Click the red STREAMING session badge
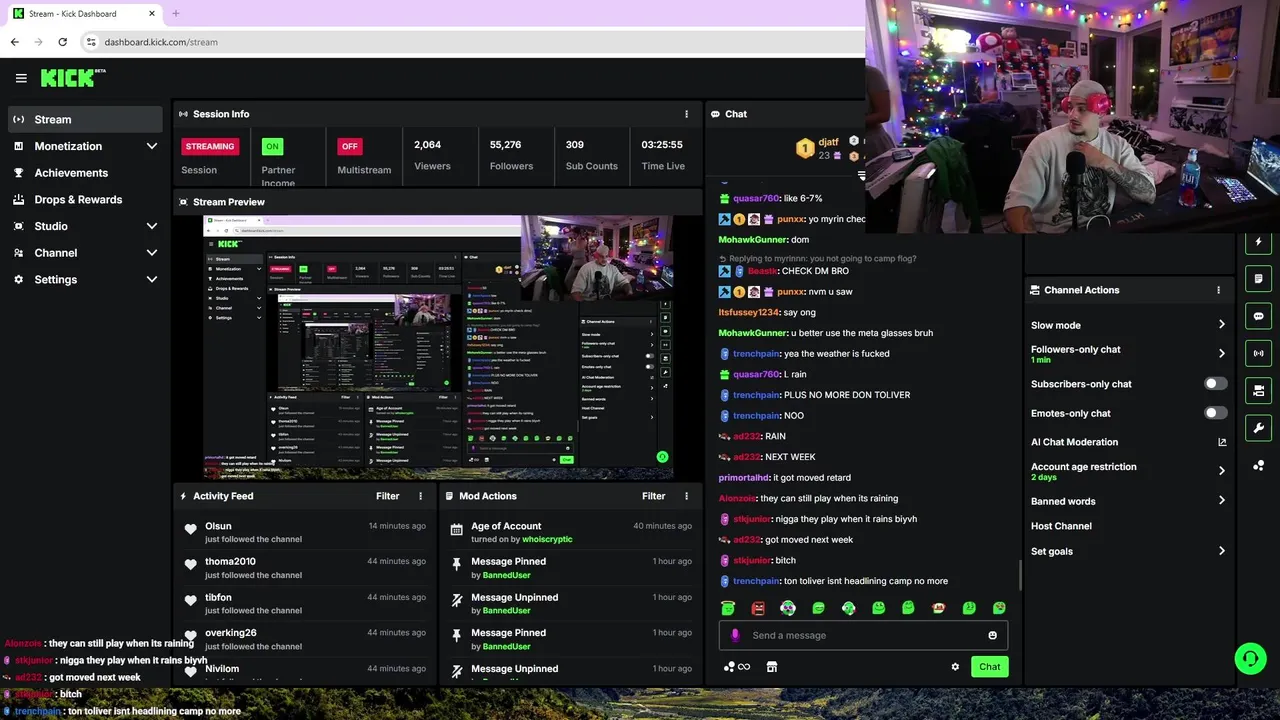1280x720 pixels. [209, 146]
